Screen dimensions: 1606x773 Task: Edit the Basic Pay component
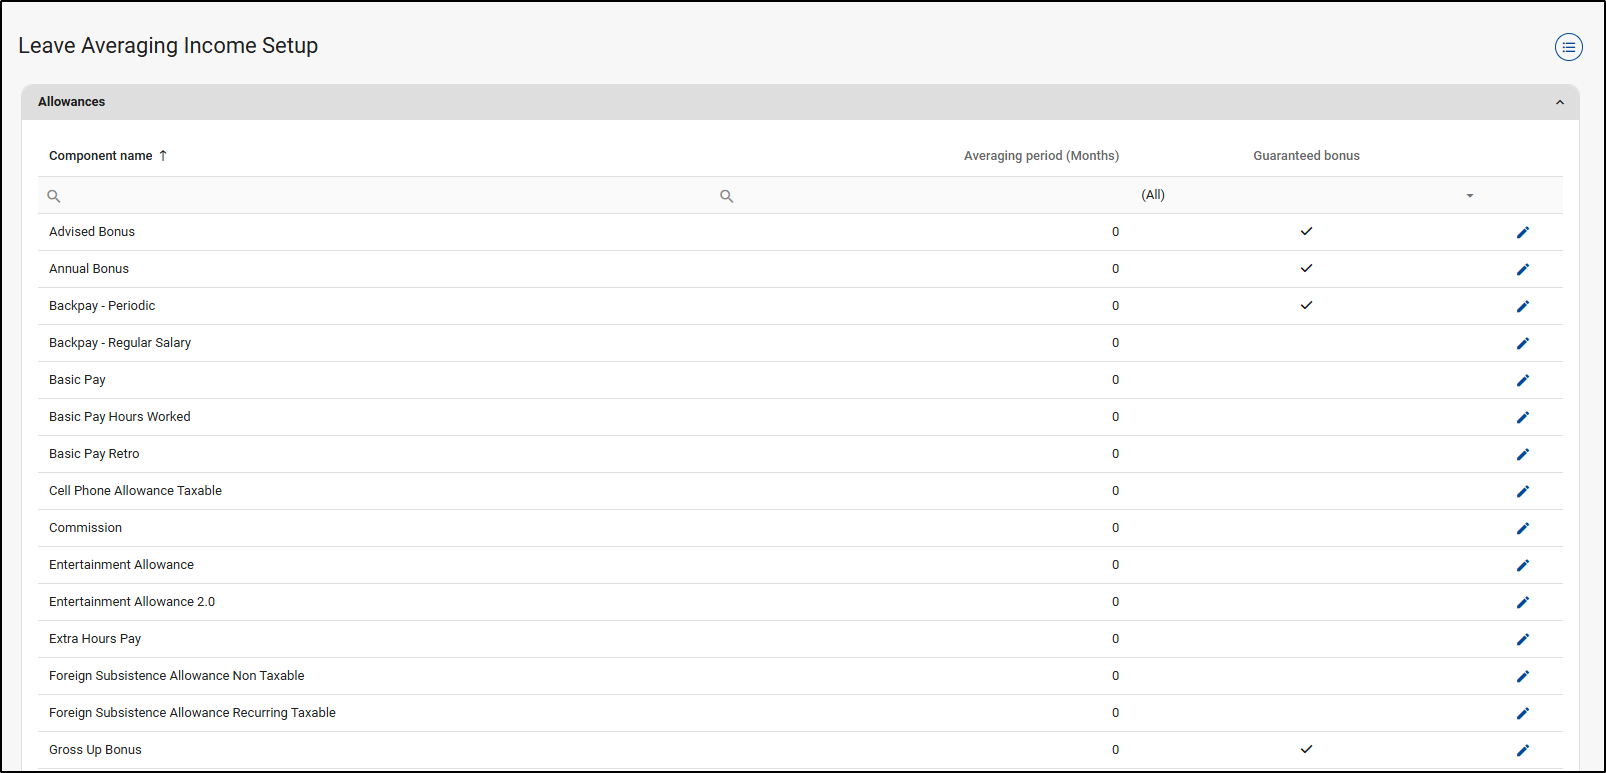click(x=1522, y=380)
